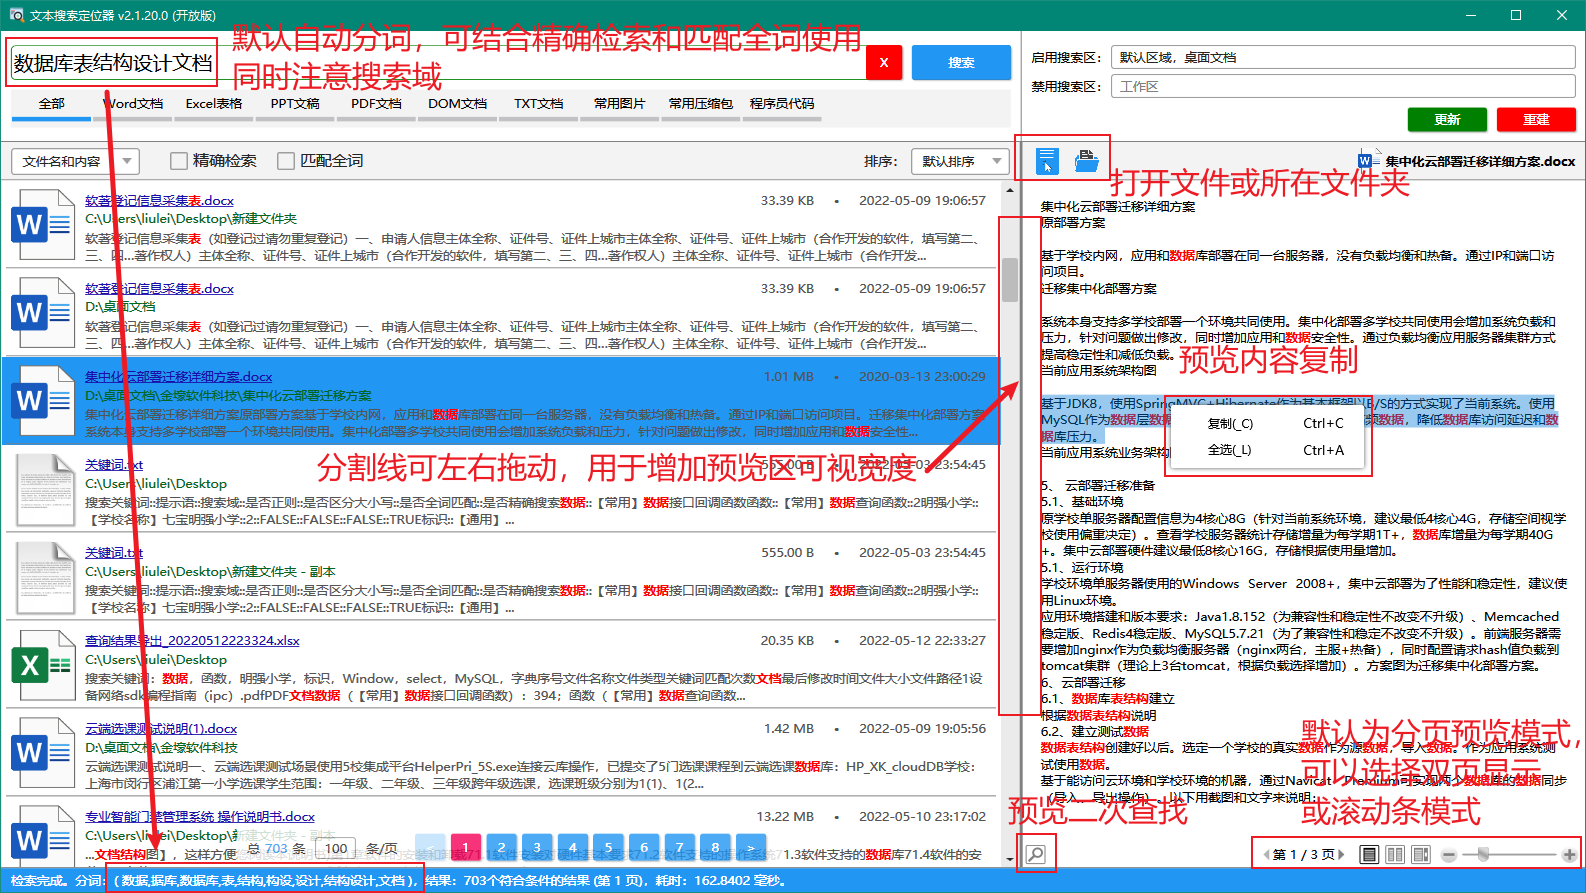Zoom in the preview with plus button
This screenshot has height=893, width=1586.
point(1569,855)
